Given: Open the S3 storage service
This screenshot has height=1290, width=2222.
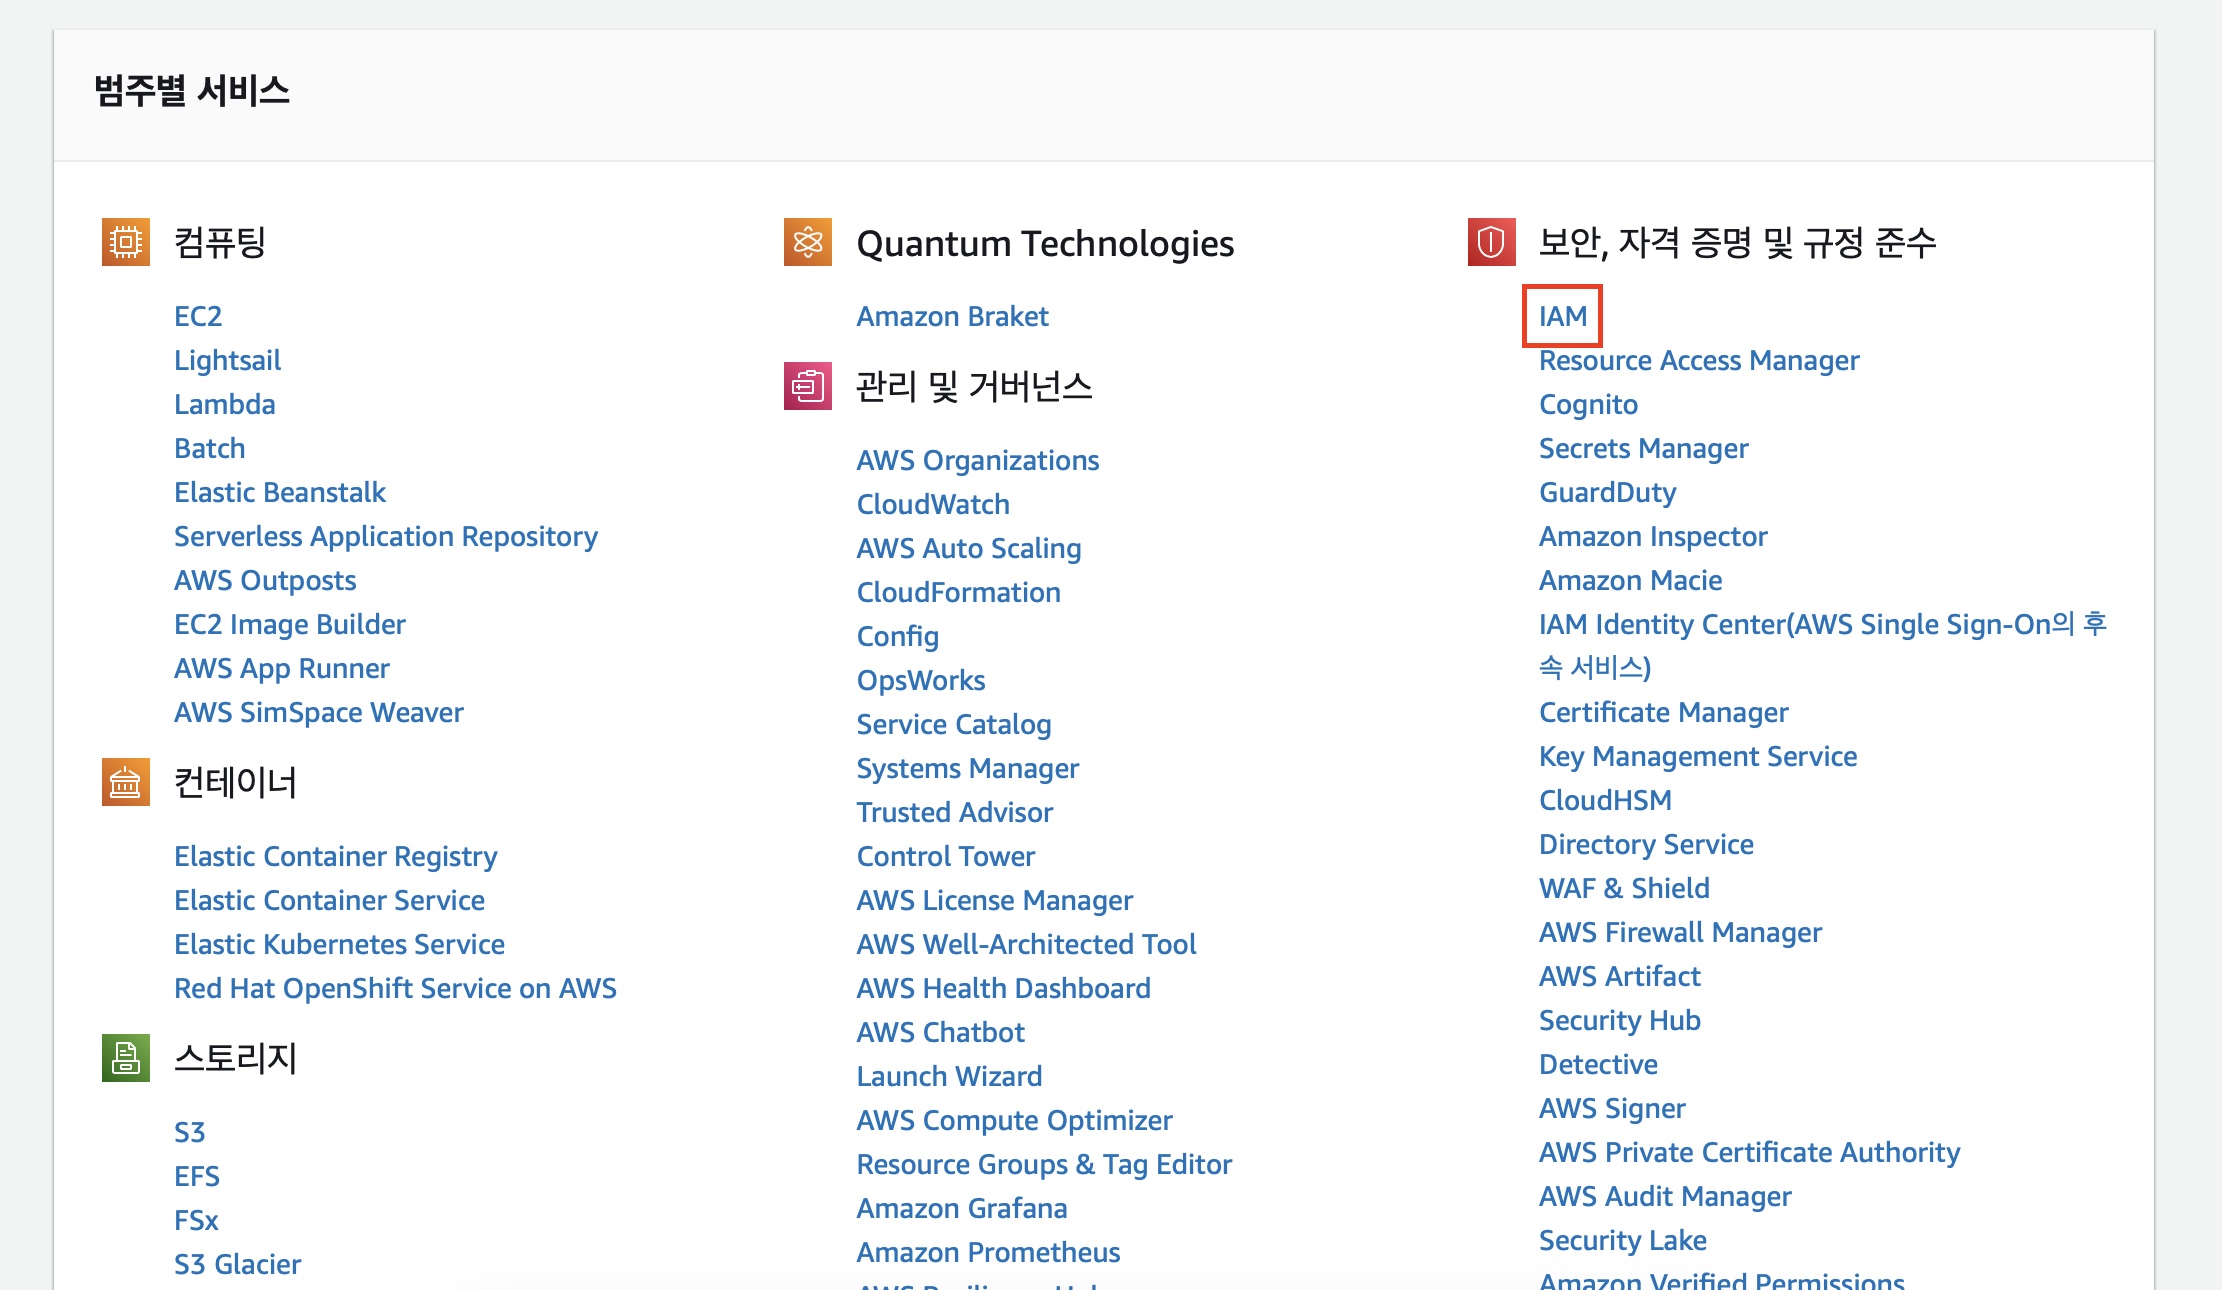Looking at the screenshot, I should pyautogui.click(x=190, y=1132).
